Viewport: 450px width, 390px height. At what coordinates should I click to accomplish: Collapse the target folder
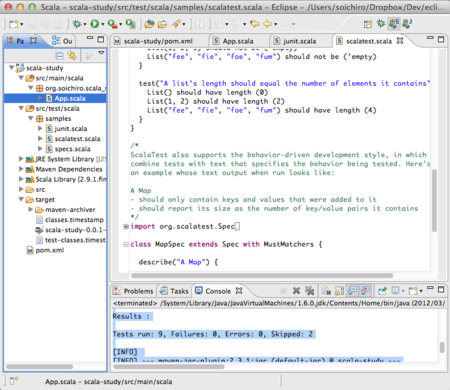21,199
